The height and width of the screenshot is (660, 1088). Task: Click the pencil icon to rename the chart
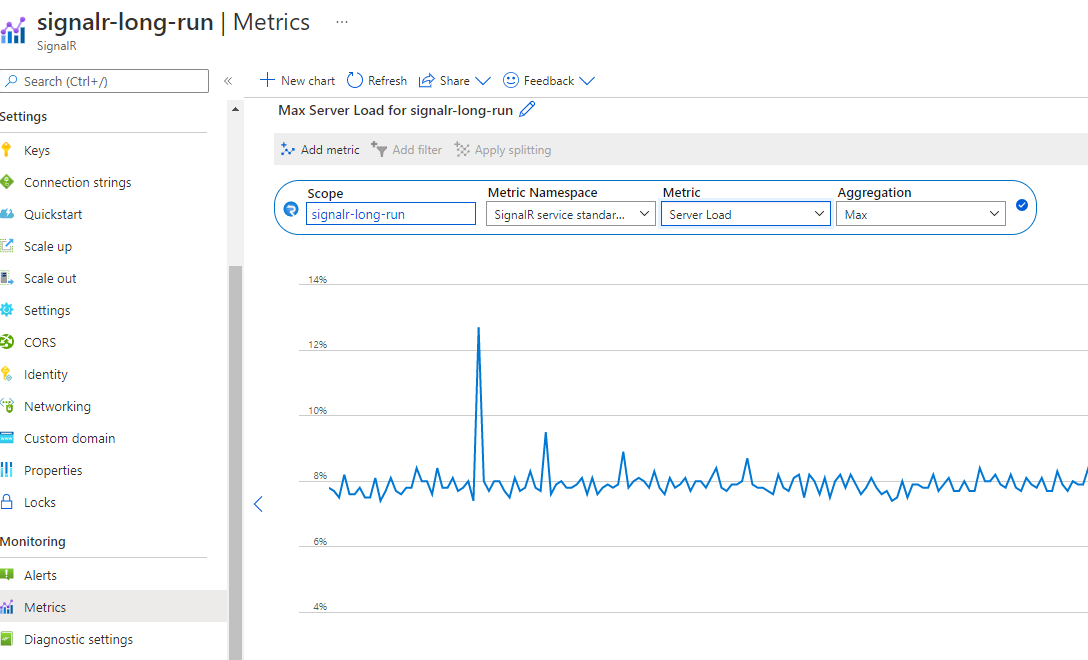click(526, 111)
